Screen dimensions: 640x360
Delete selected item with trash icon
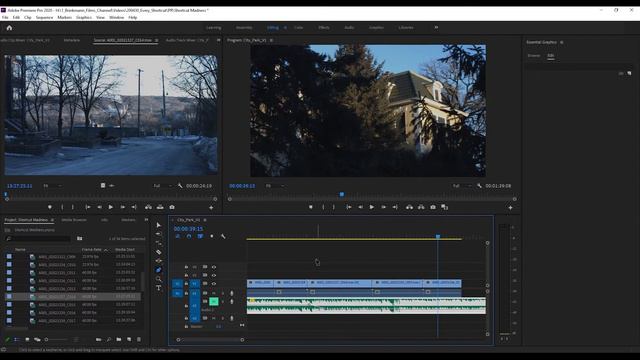[x=139, y=339]
